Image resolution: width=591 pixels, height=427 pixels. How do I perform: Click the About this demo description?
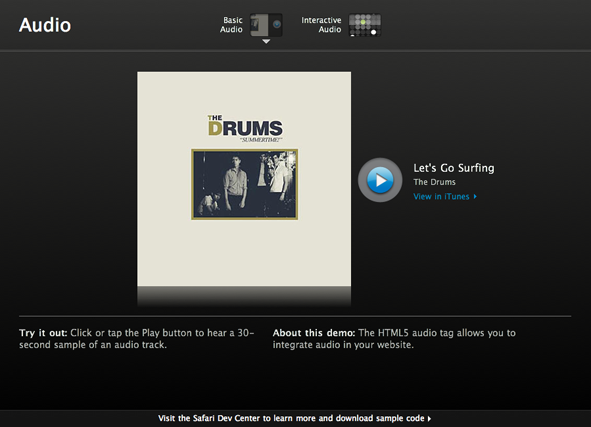[394, 339]
